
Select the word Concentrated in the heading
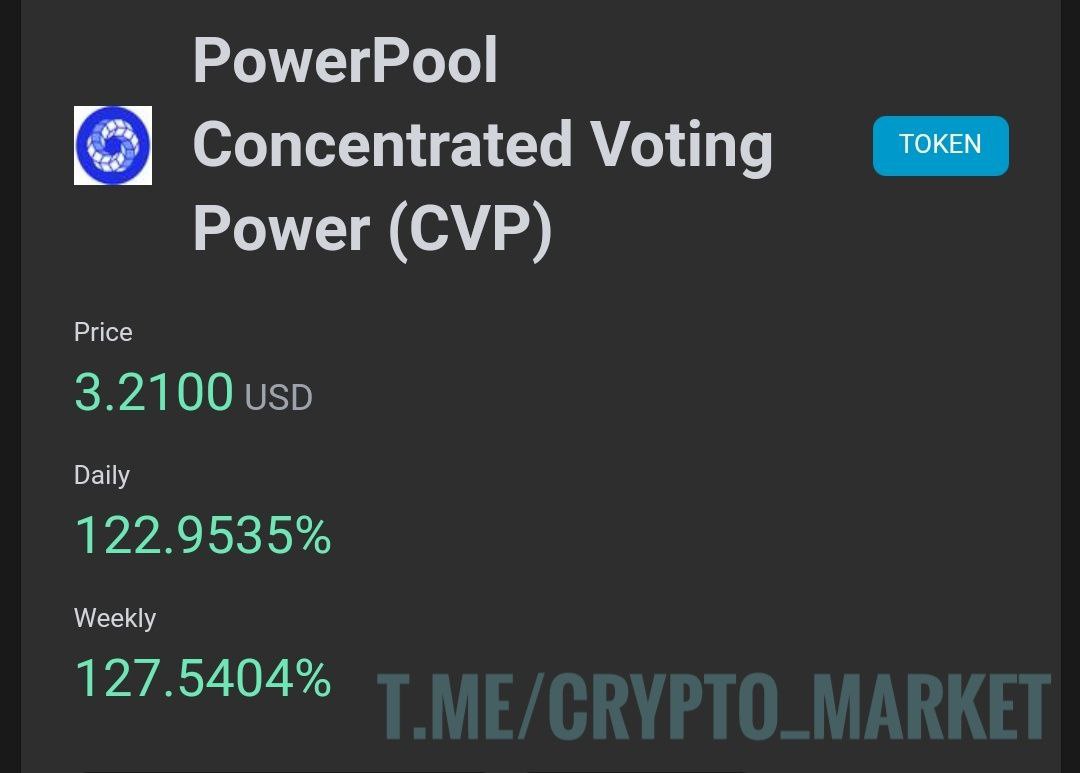pyautogui.click(x=382, y=144)
